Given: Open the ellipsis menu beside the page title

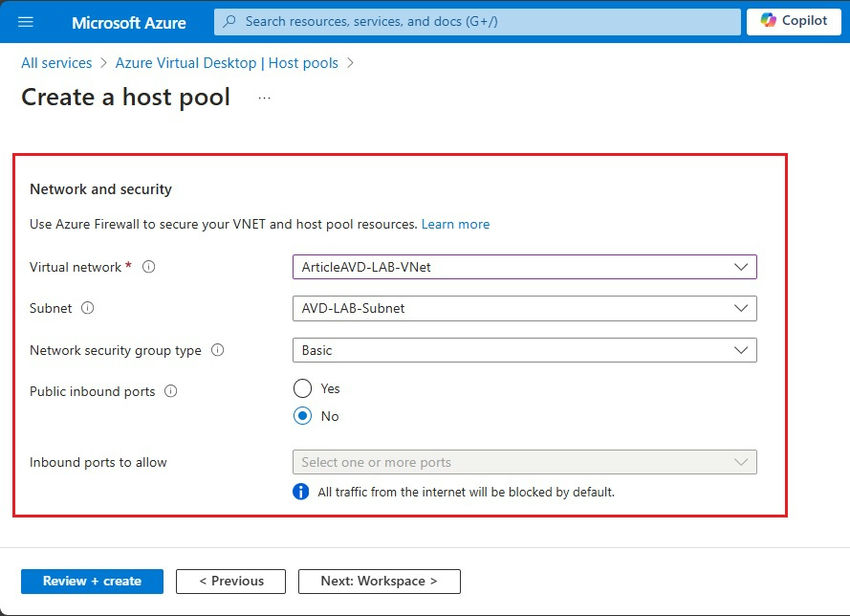Looking at the screenshot, I should click(263, 98).
